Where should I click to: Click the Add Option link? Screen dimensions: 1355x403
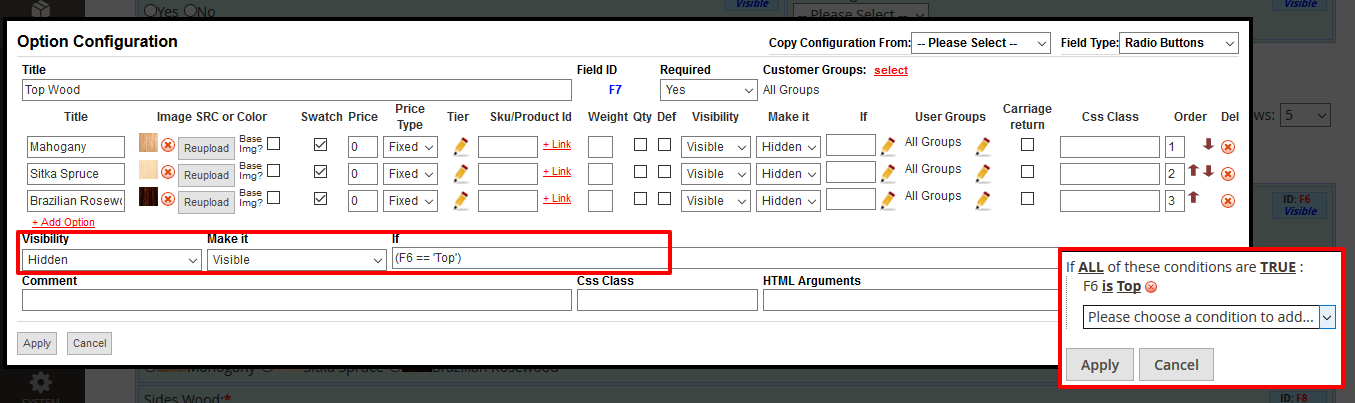[x=63, y=222]
